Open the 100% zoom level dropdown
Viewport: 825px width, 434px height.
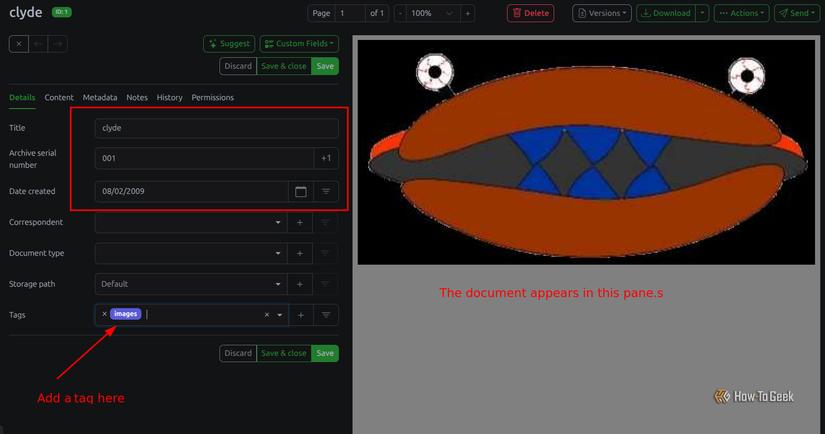(x=433, y=13)
